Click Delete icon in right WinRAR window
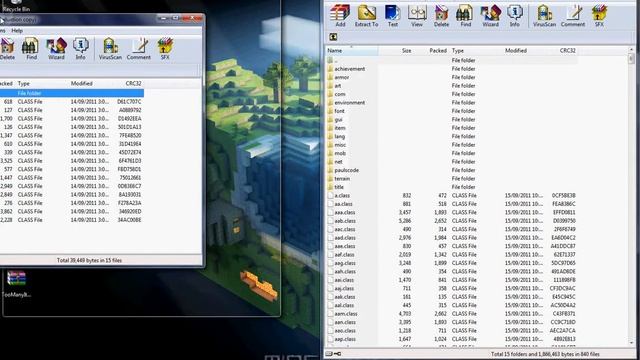Viewport: 640px width, 360px height. tap(441, 16)
